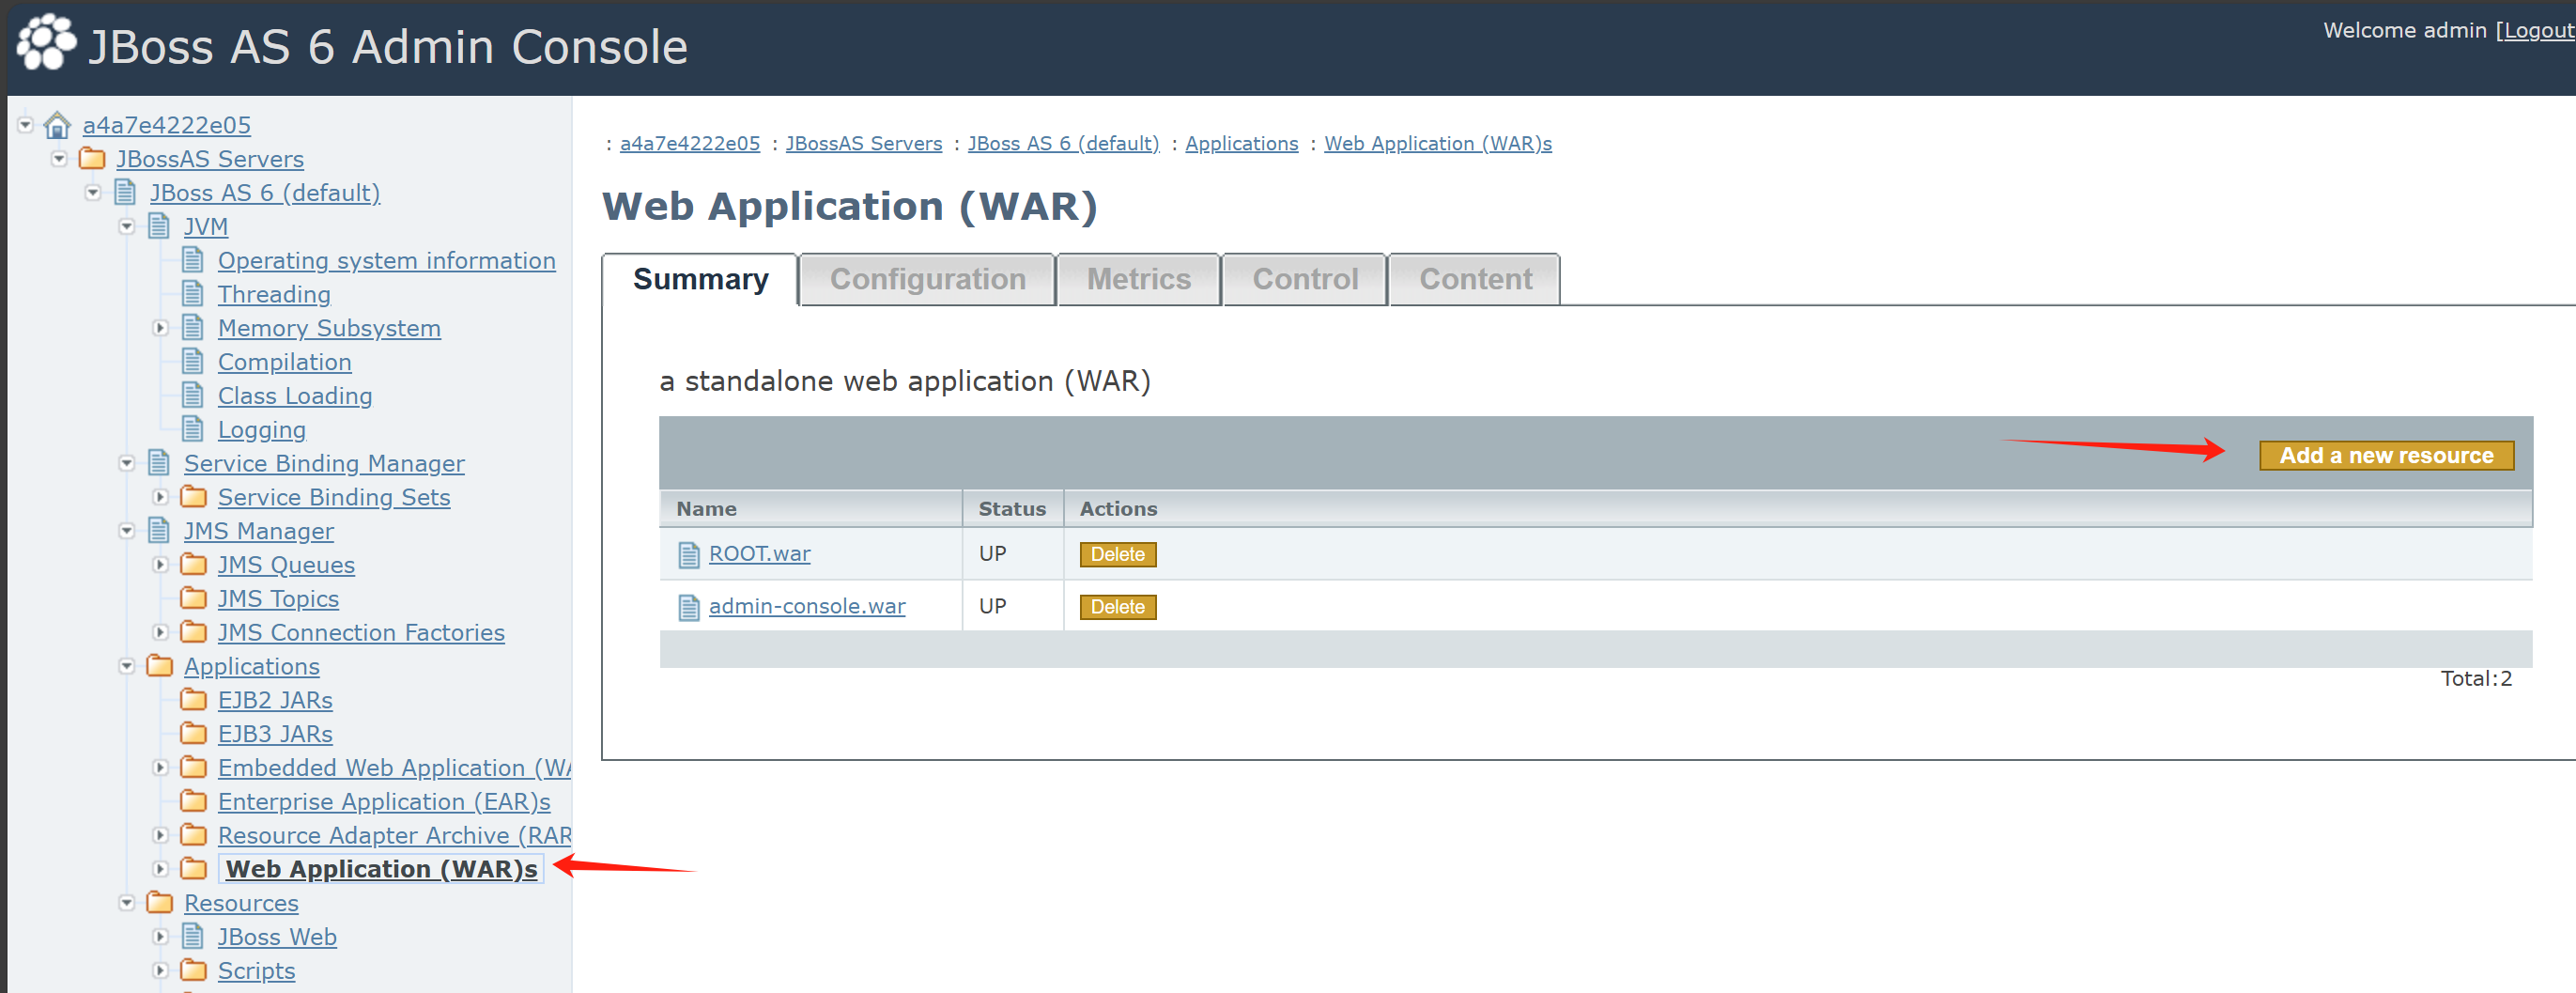
Task: Click the page icon beside Operating system information
Action: point(193,260)
